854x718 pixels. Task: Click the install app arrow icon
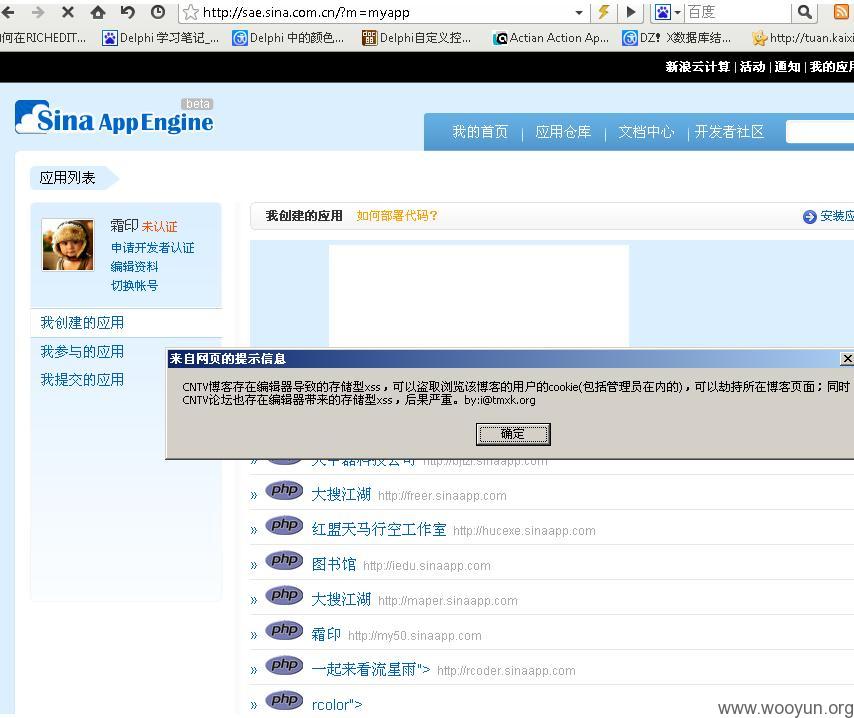(809, 217)
